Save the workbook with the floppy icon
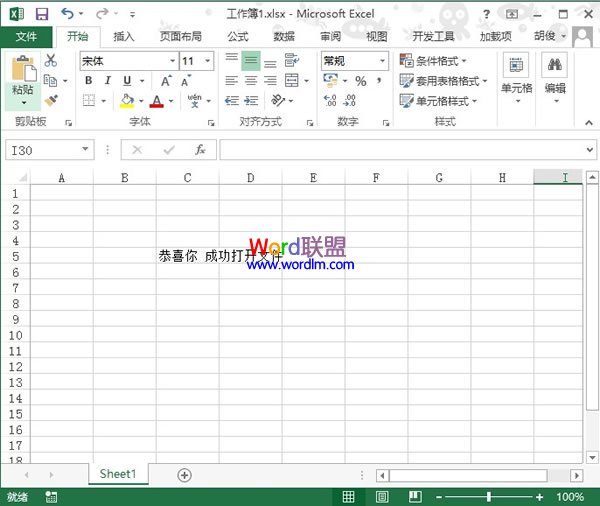The image size is (600, 506). pyautogui.click(x=42, y=14)
